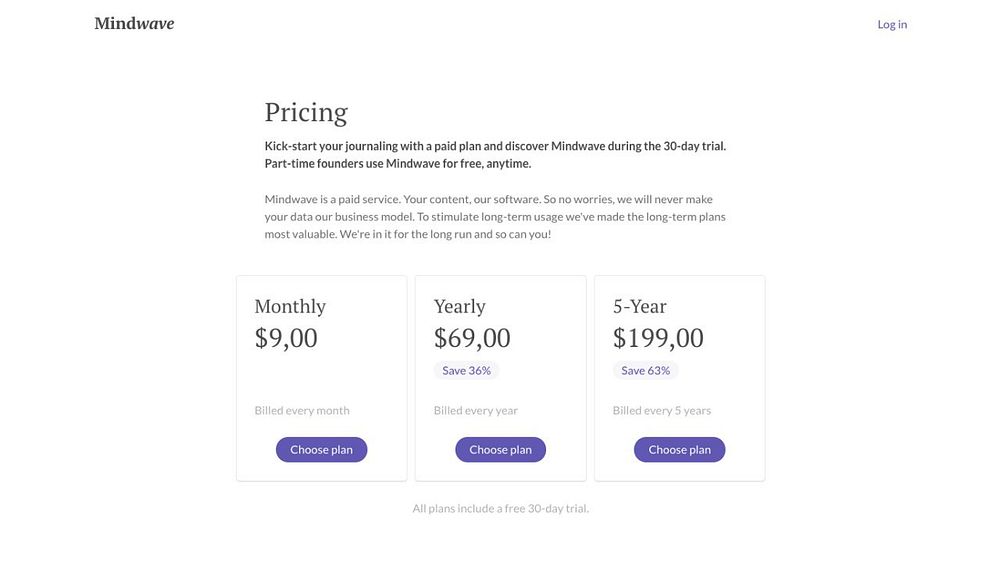1000x572 pixels.
Task: Click the Save 36% badge
Action: click(x=466, y=370)
